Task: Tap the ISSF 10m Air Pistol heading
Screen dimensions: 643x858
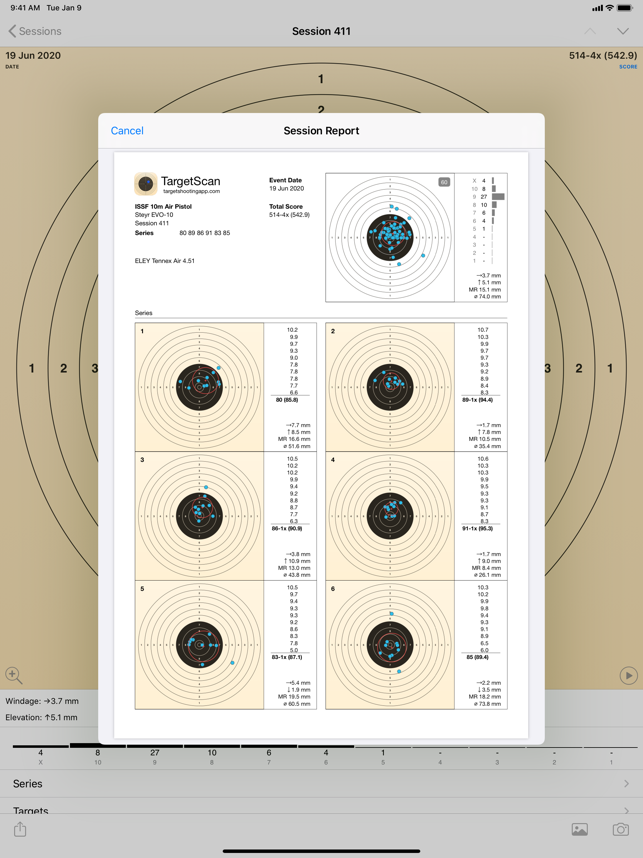Action: pos(163,206)
